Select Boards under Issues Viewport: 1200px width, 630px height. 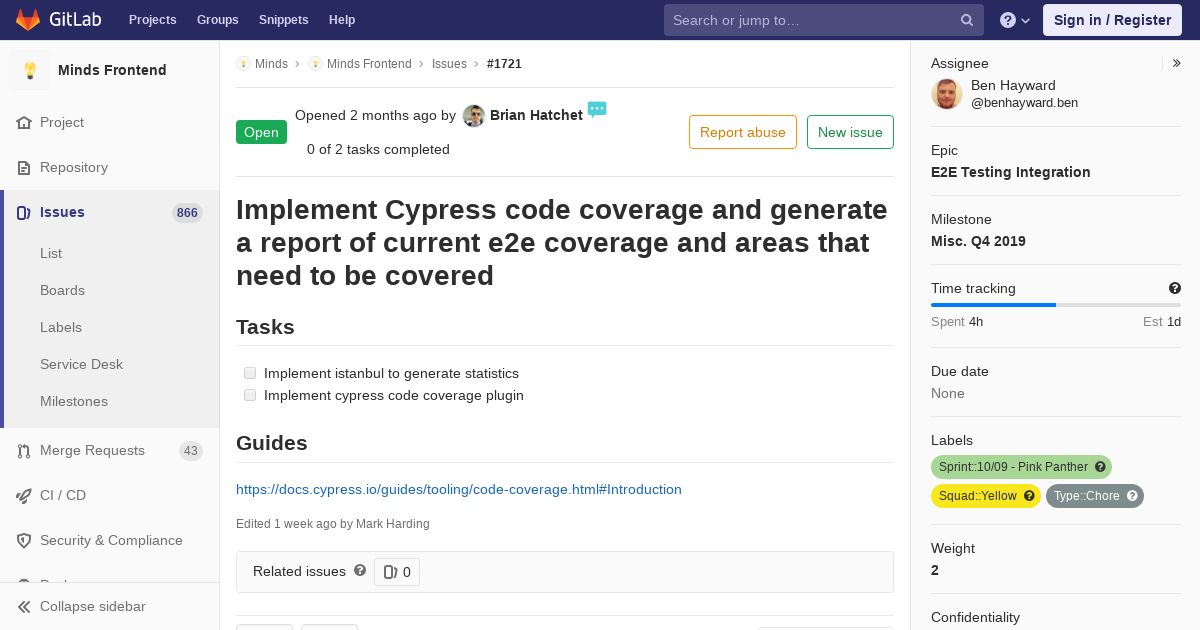click(x=62, y=290)
